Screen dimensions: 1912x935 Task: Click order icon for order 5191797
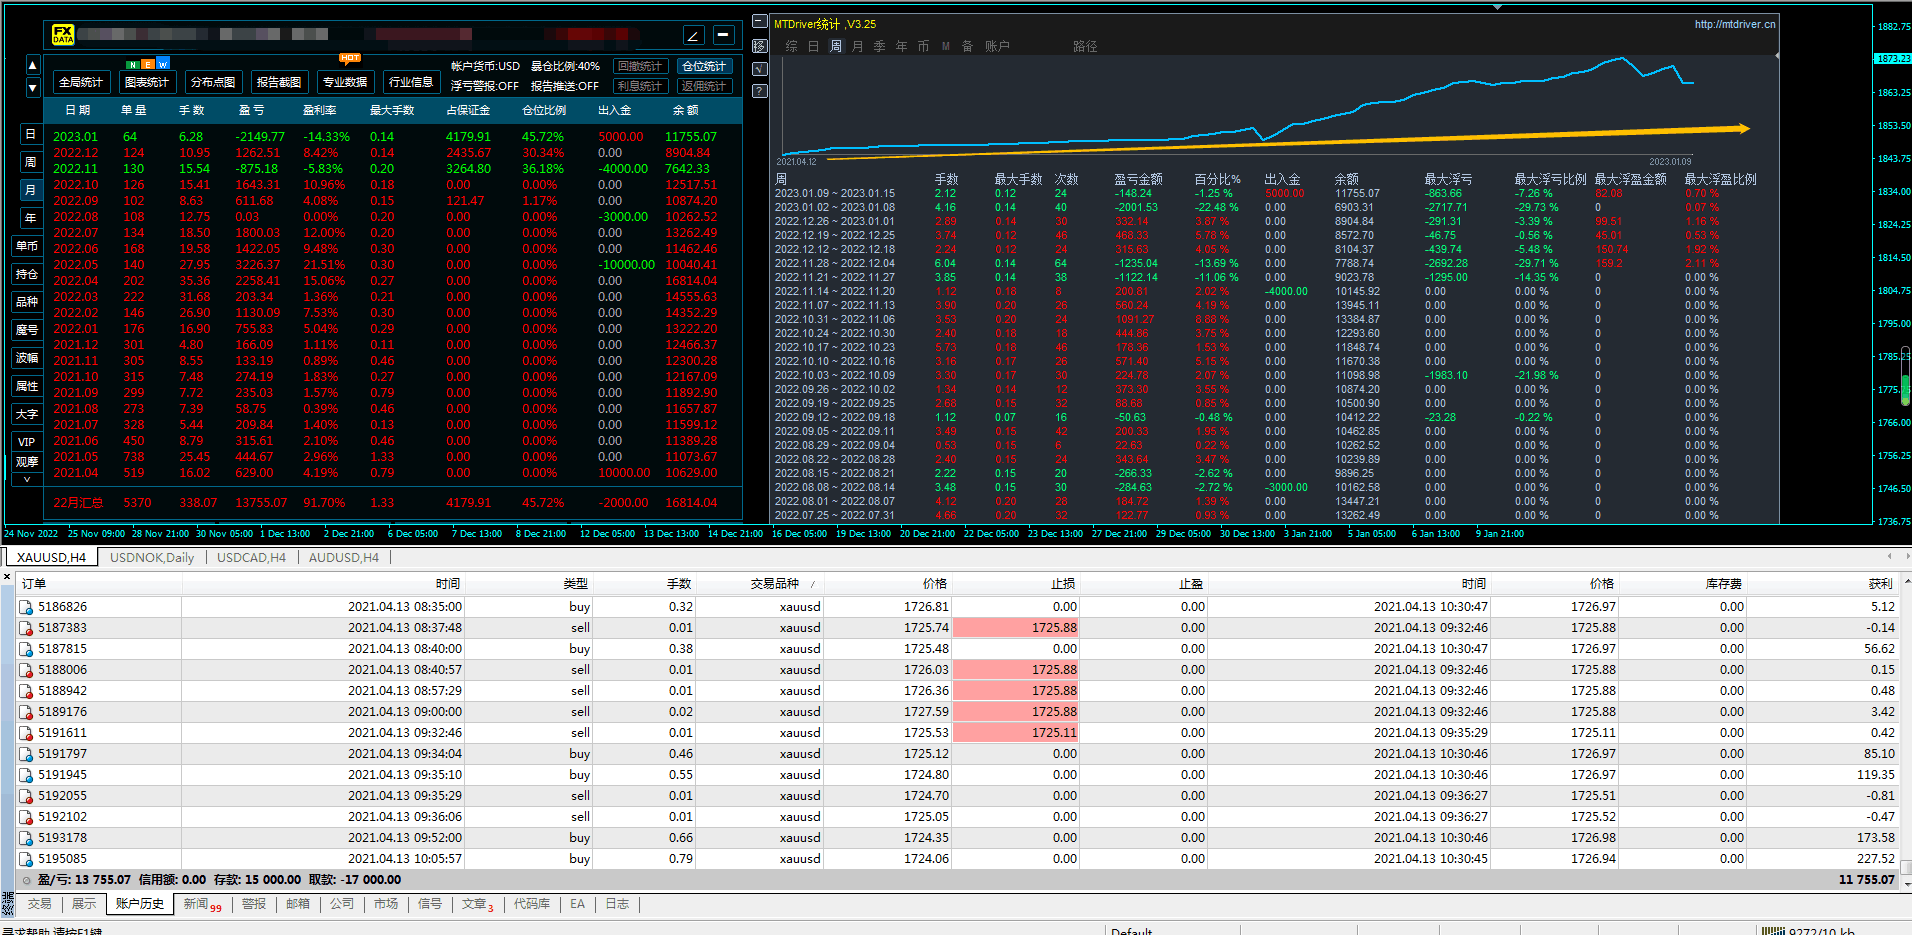coord(26,754)
